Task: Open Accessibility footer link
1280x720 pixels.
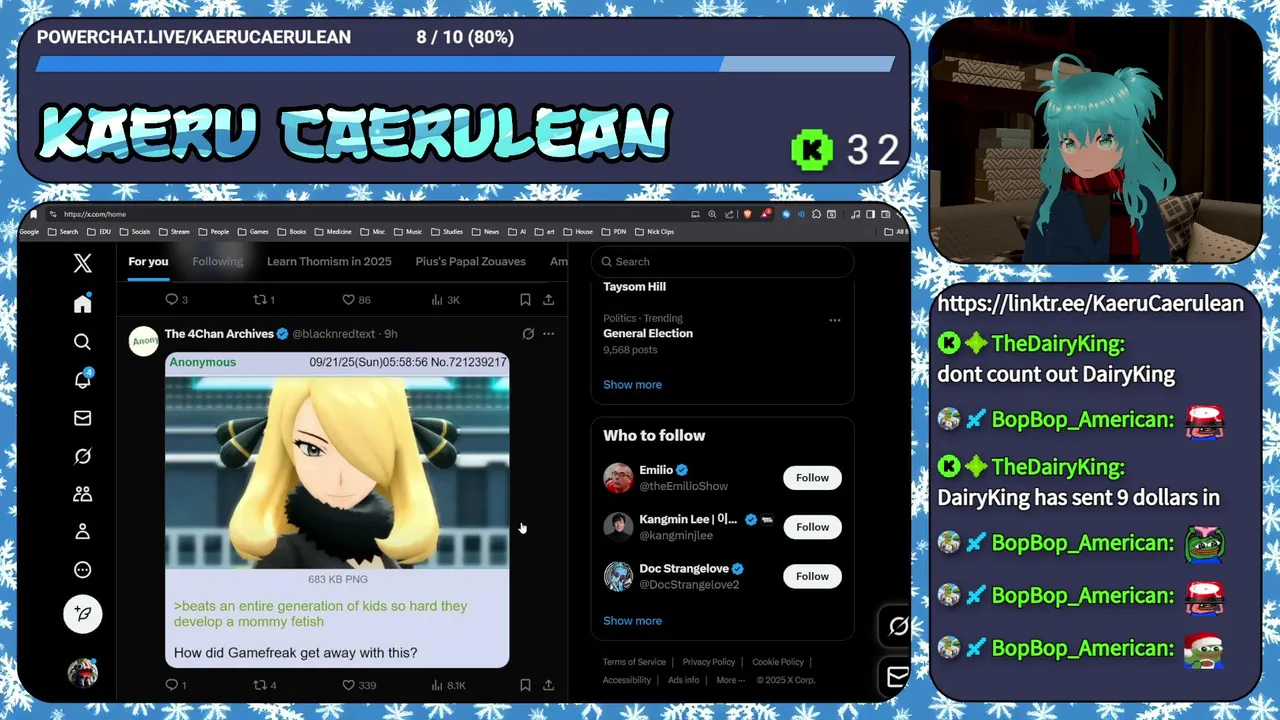Action: tap(627, 680)
